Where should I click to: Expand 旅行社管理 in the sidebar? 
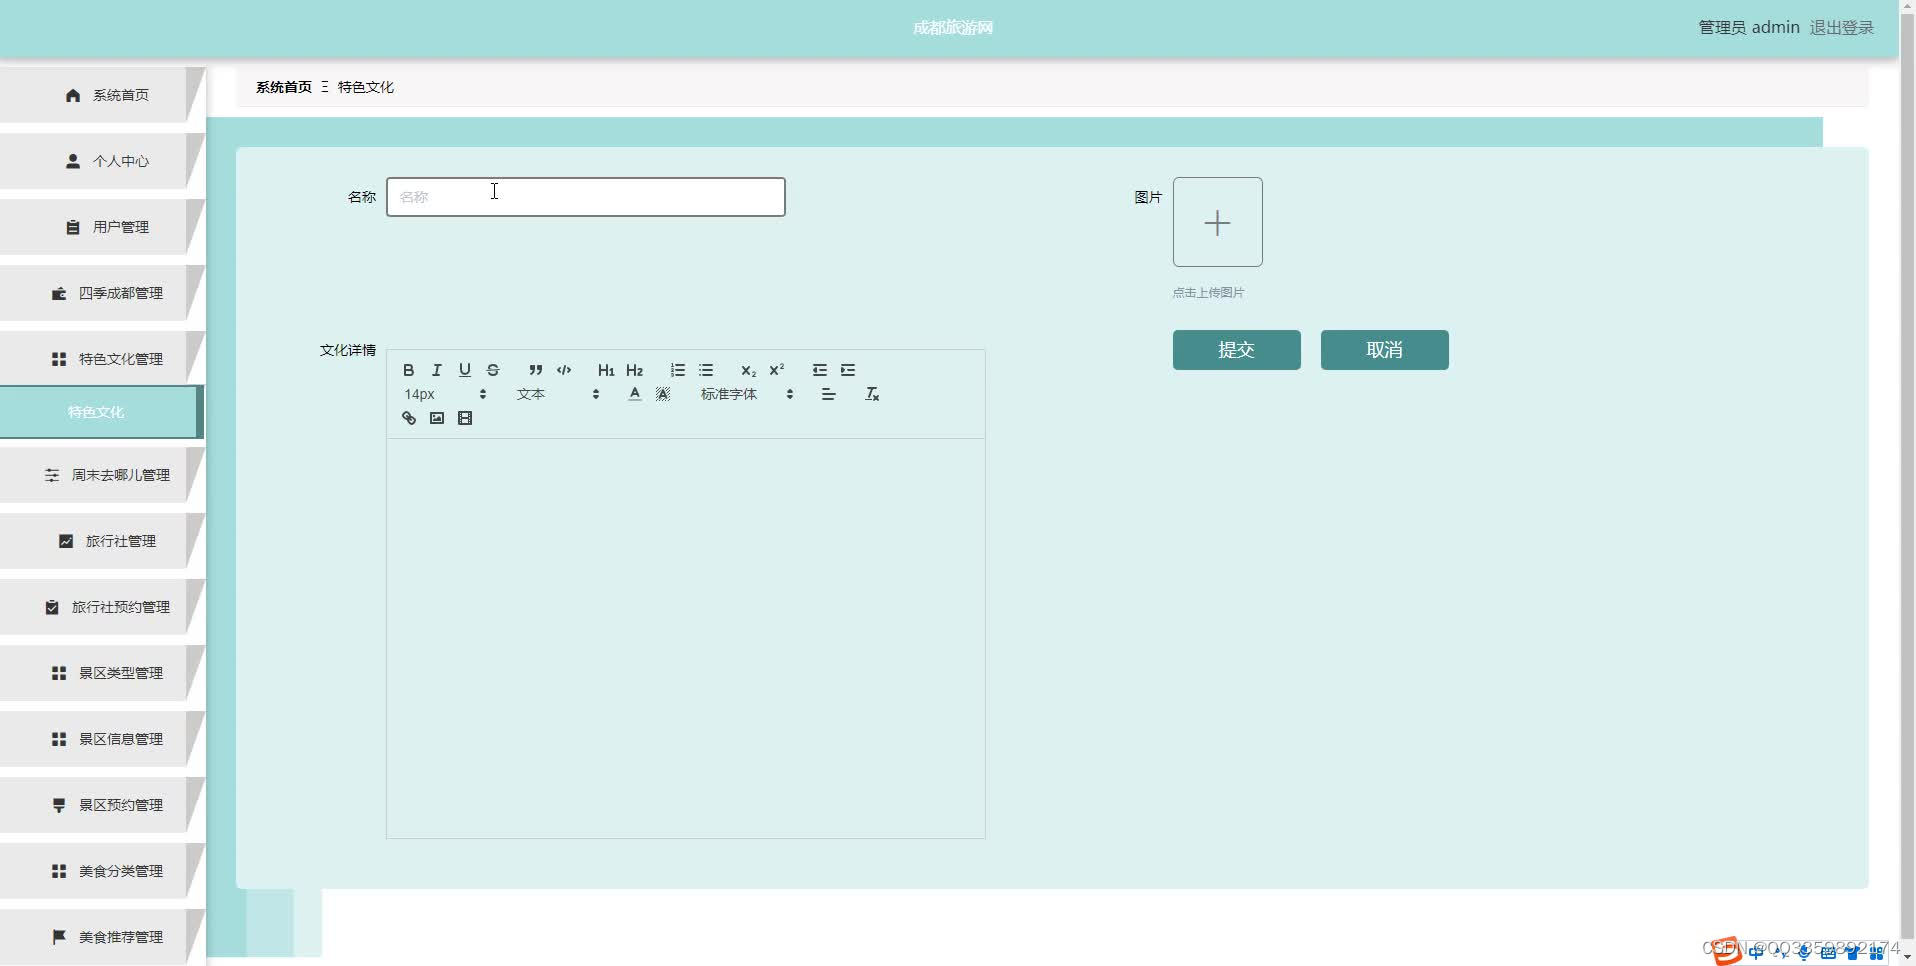point(102,541)
